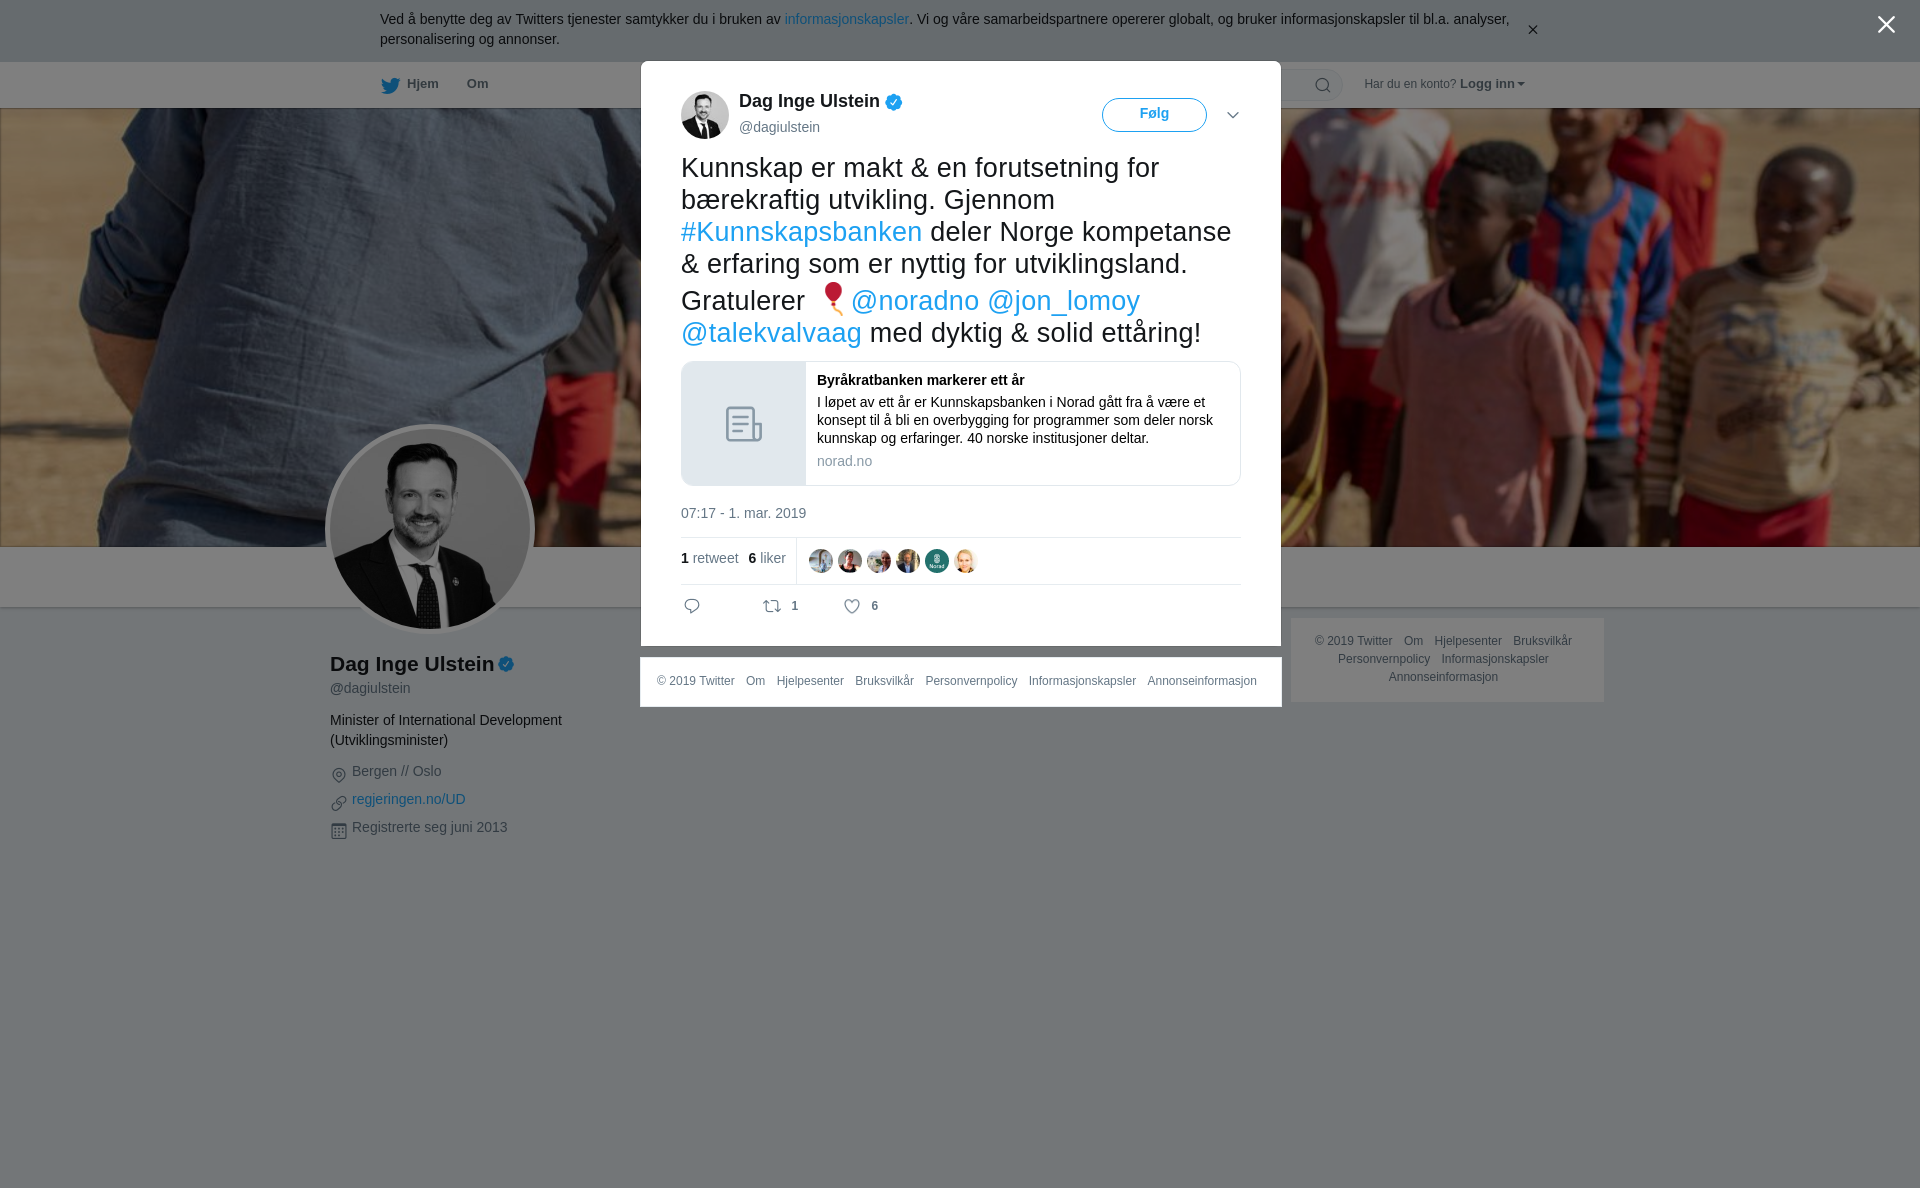Viewport: 1920px width, 1188px height.
Task: Expand the tweet options chevron
Action: click(1233, 115)
